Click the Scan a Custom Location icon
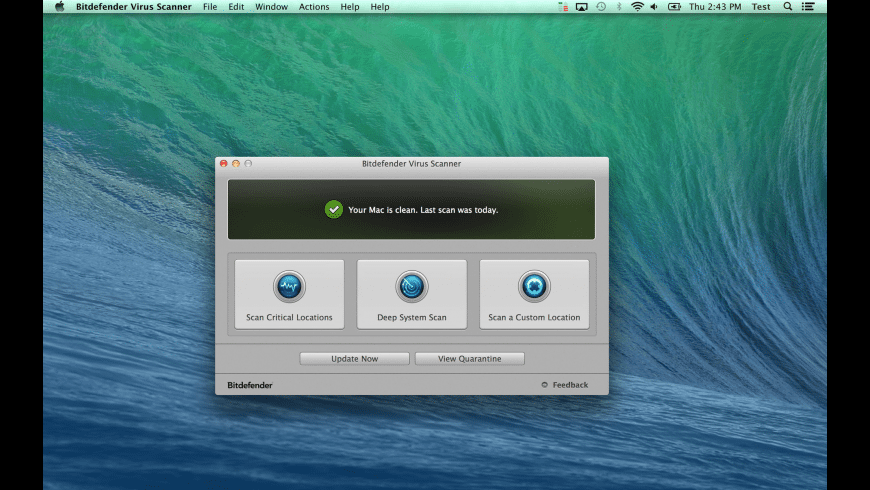 tap(534, 286)
